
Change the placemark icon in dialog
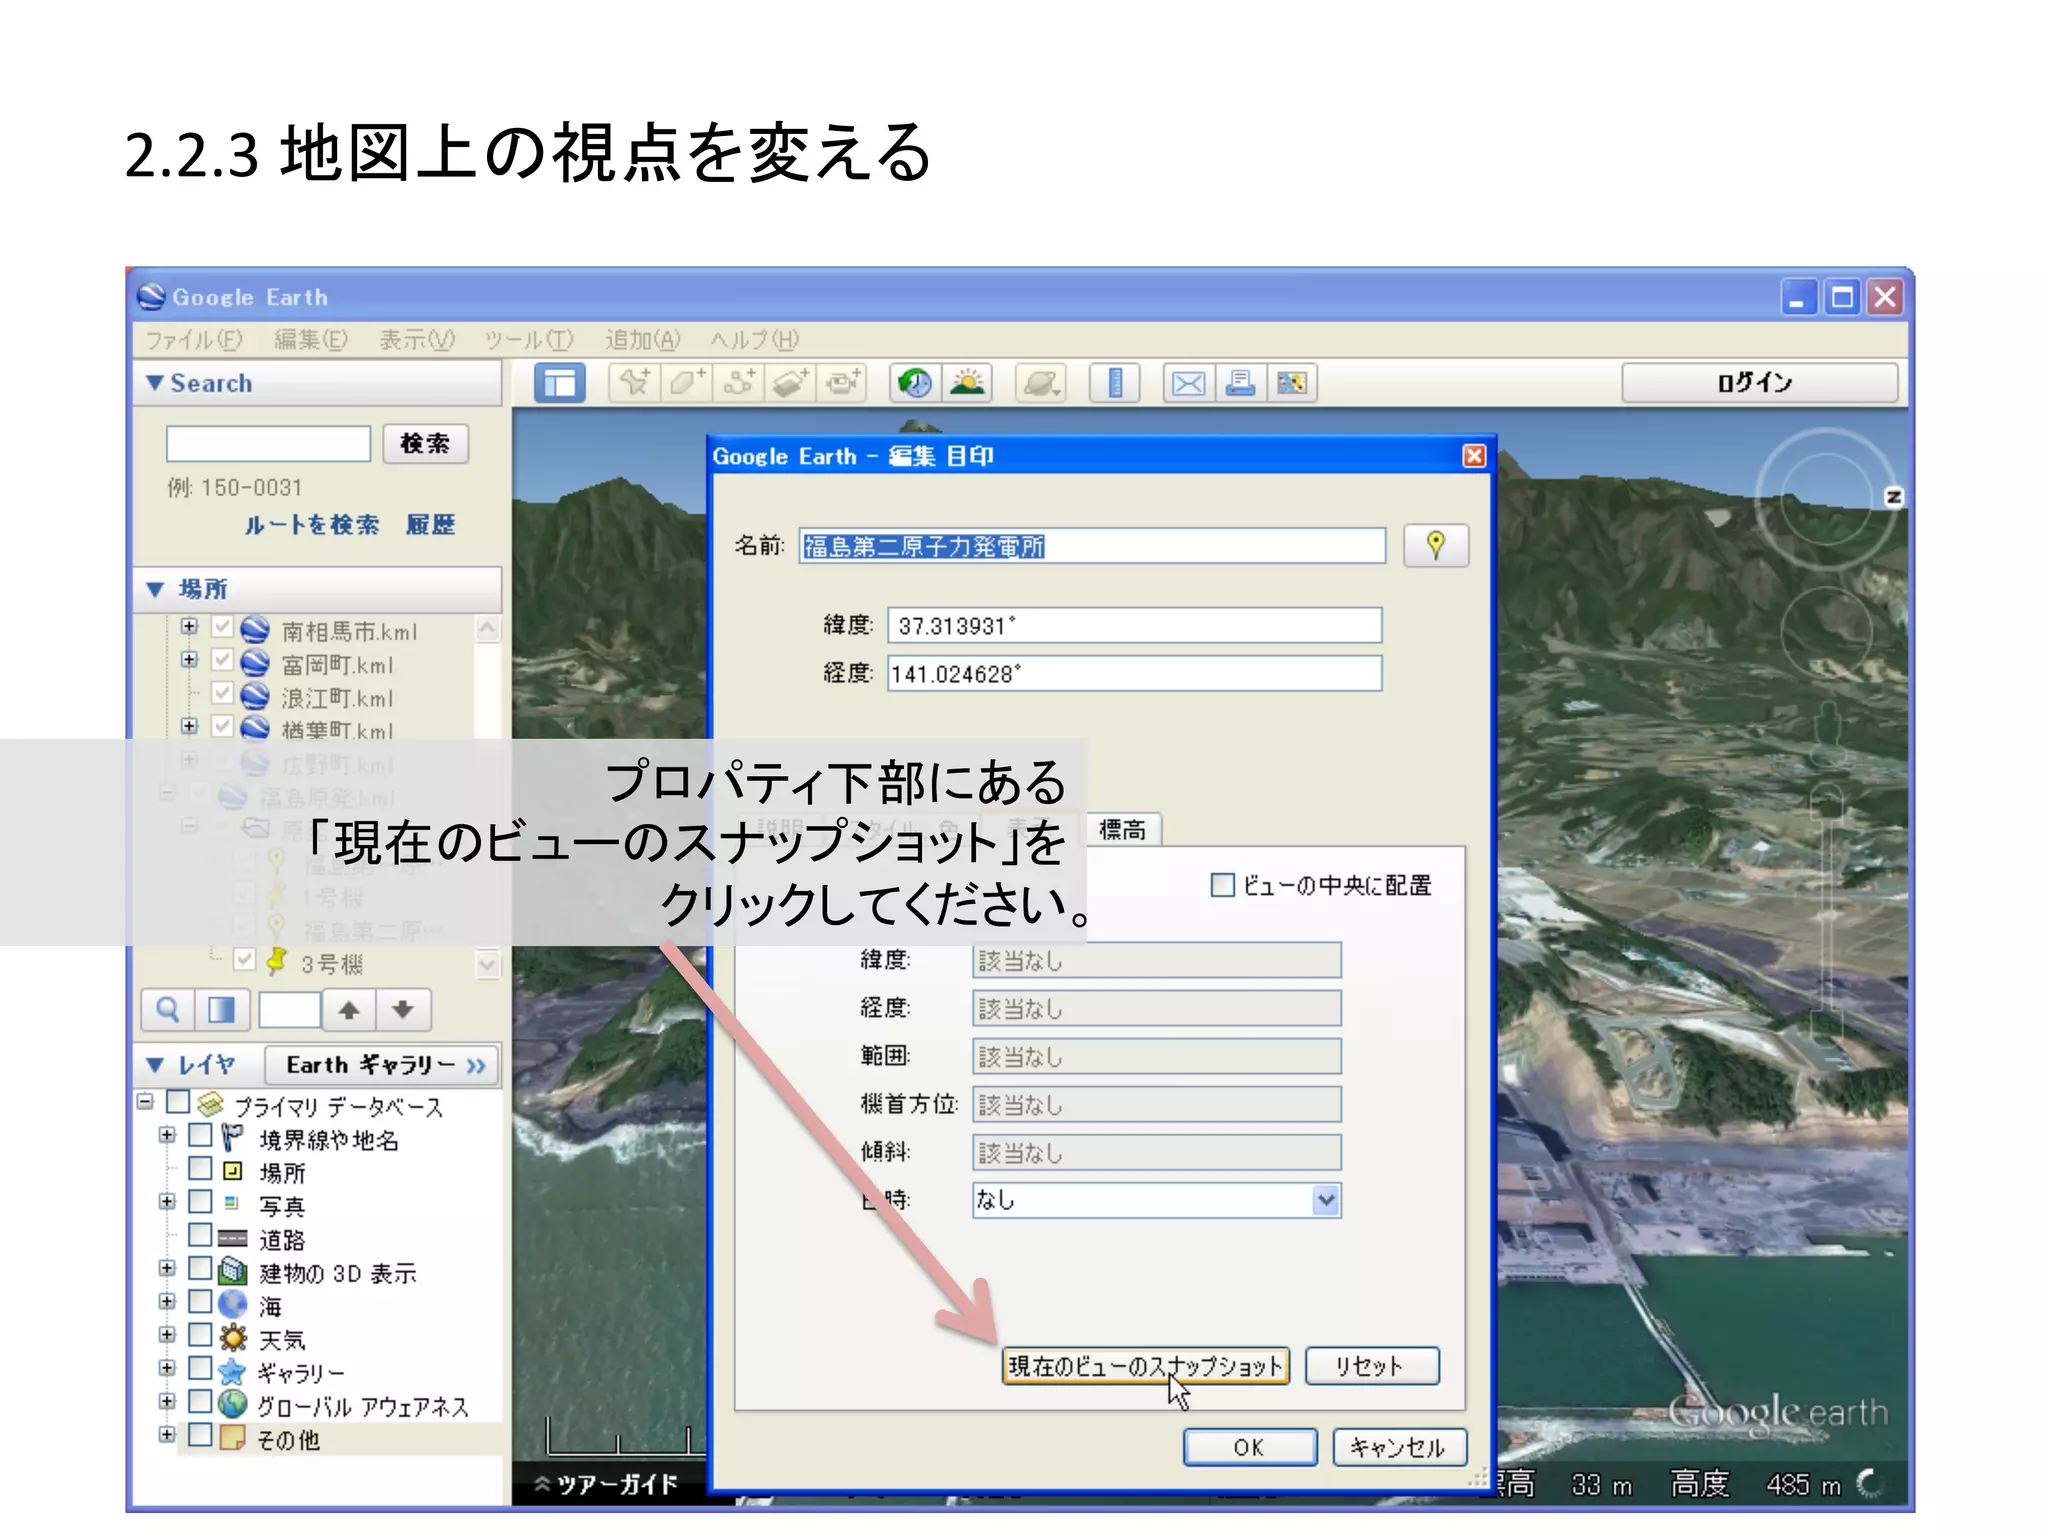tap(1436, 546)
